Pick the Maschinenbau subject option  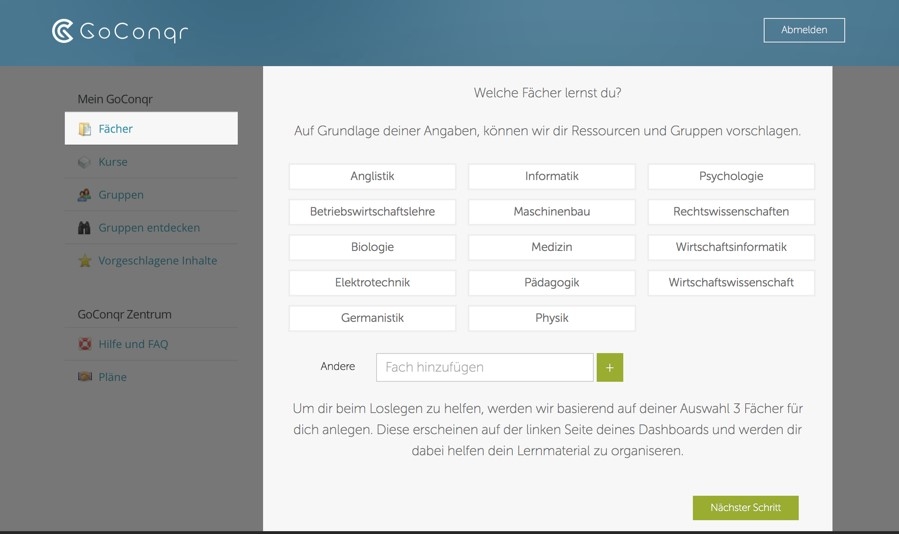coord(551,212)
